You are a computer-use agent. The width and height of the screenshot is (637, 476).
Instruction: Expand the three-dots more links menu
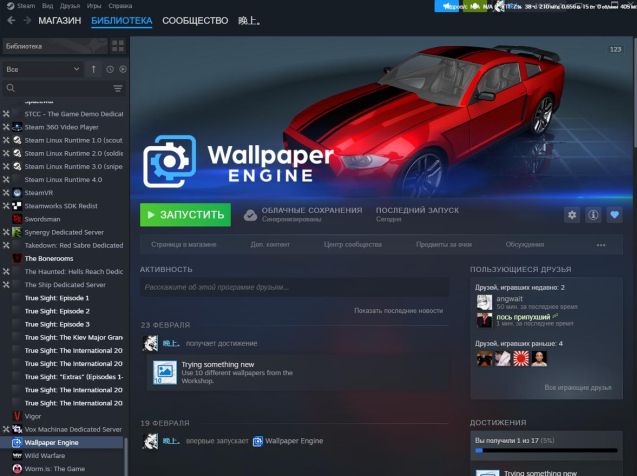[600, 244]
